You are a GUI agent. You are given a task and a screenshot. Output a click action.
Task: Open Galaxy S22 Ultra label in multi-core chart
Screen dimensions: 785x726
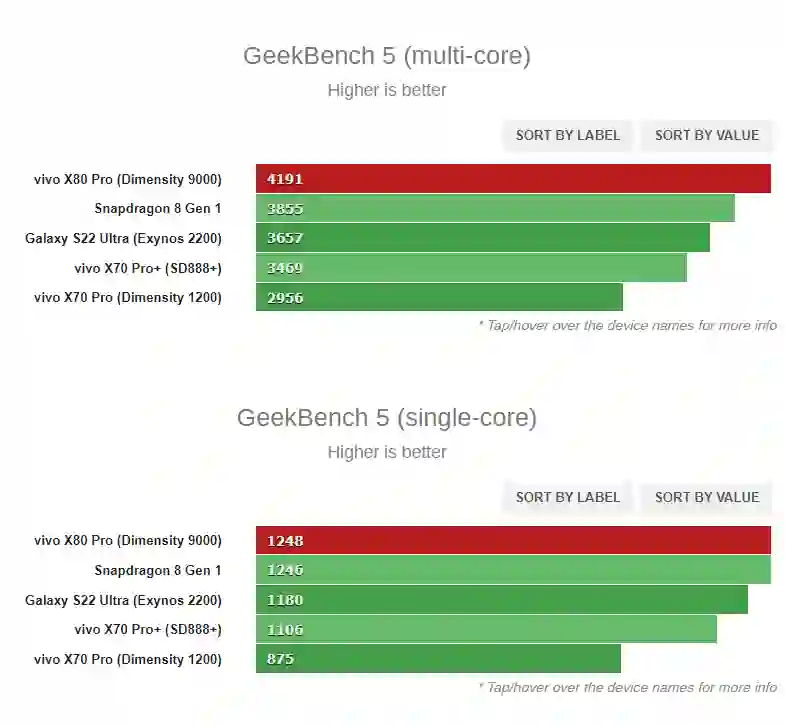[123, 238]
